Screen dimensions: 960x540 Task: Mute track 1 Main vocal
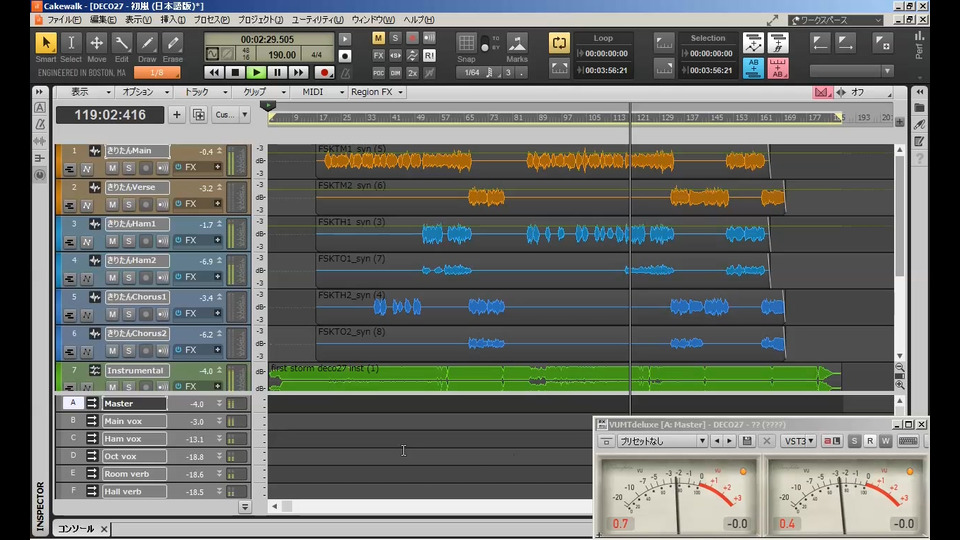pos(113,167)
